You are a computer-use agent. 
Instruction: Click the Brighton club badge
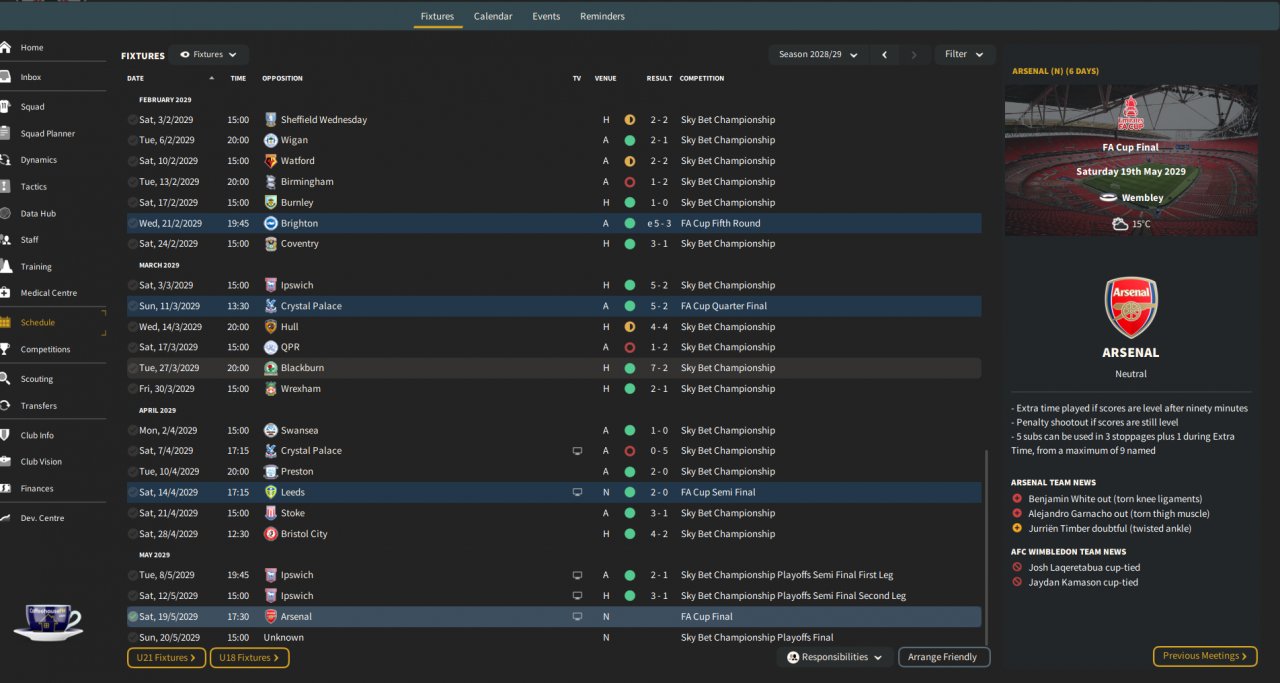270,223
